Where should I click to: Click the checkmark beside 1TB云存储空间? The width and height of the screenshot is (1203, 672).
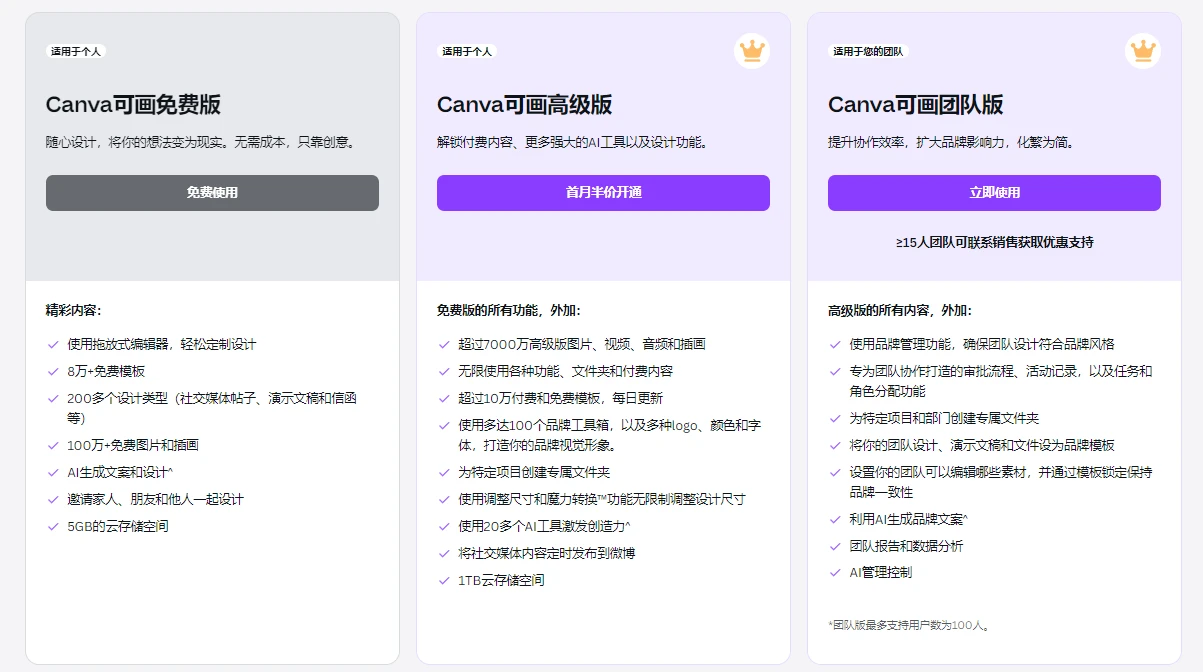point(444,580)
